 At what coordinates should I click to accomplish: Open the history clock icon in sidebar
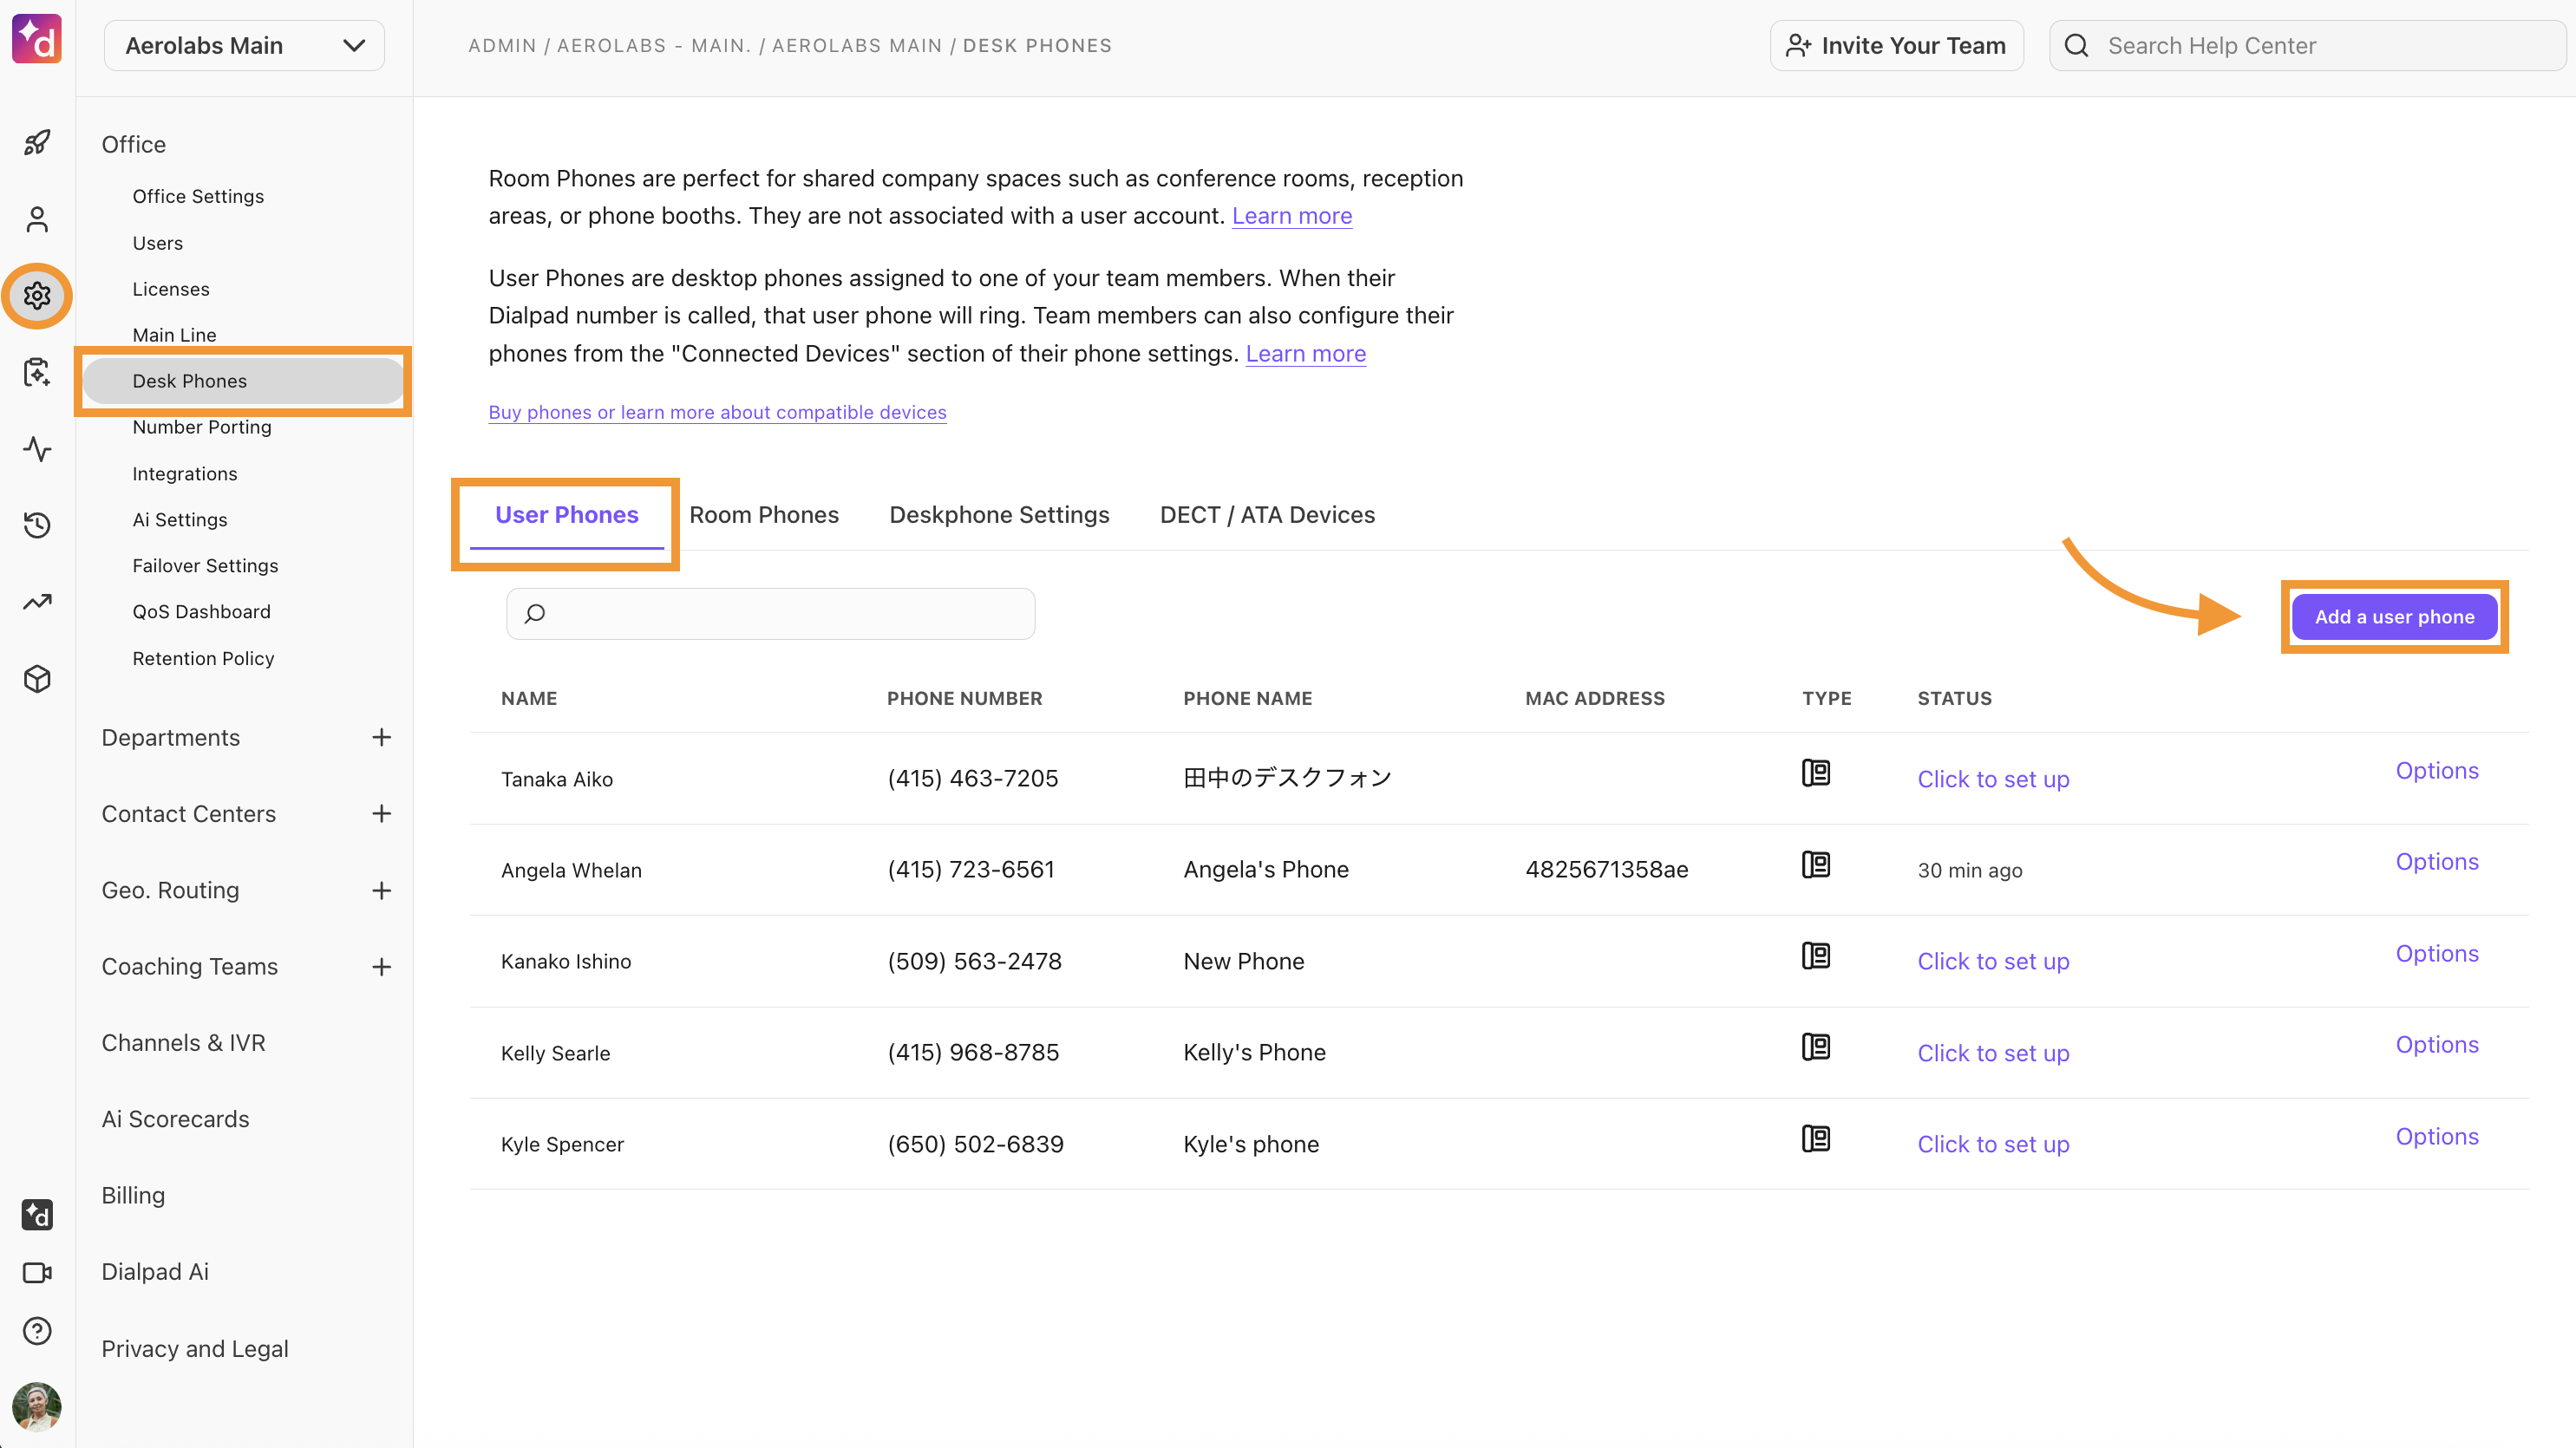coord(37,525)
